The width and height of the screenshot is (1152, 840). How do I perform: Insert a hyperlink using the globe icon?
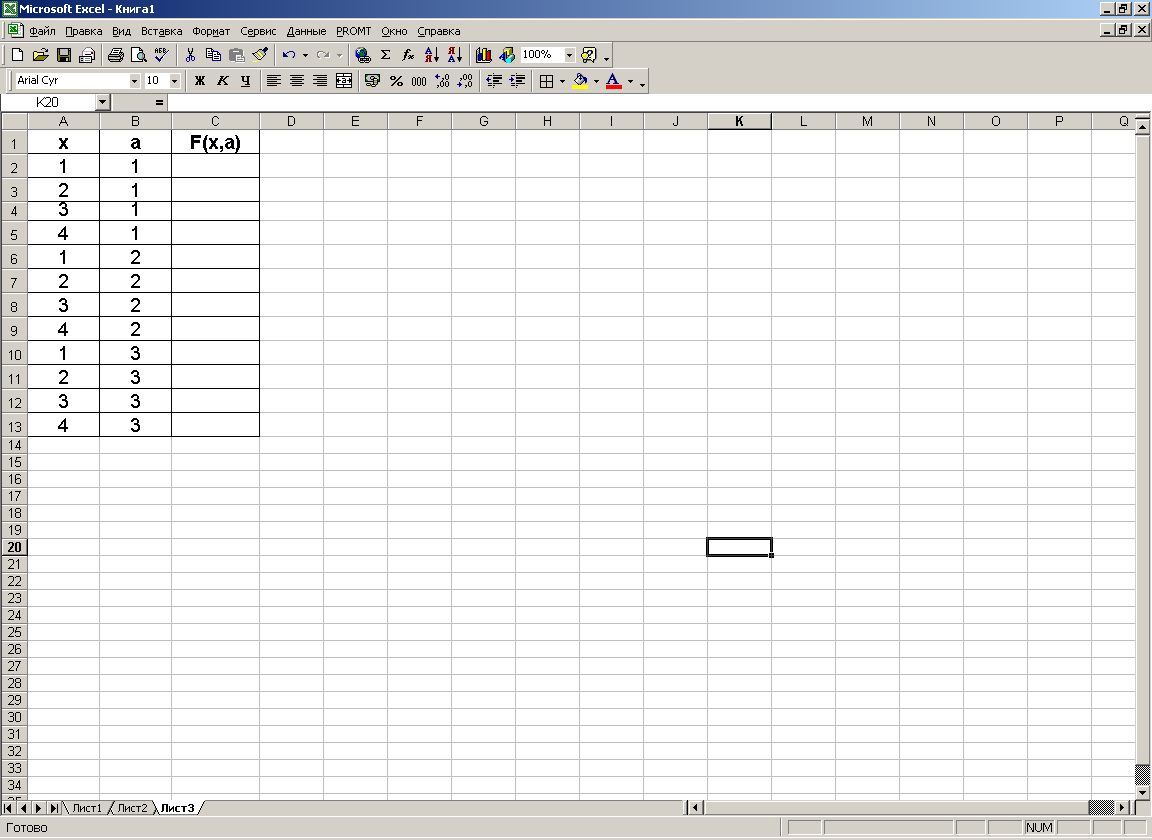click(362, 55)
